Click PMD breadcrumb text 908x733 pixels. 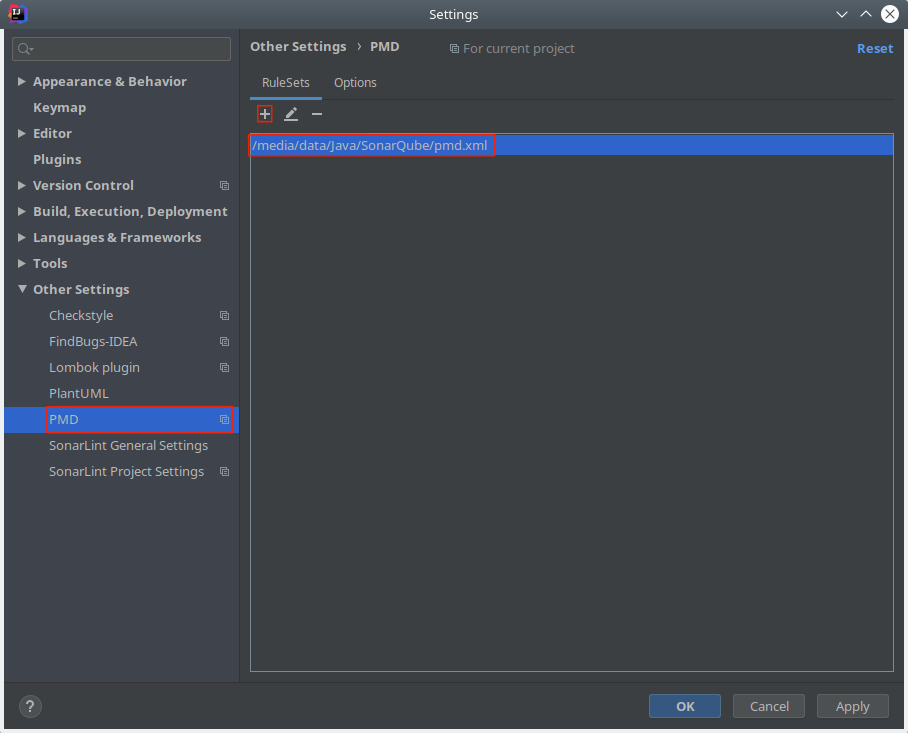pos(385,47)
